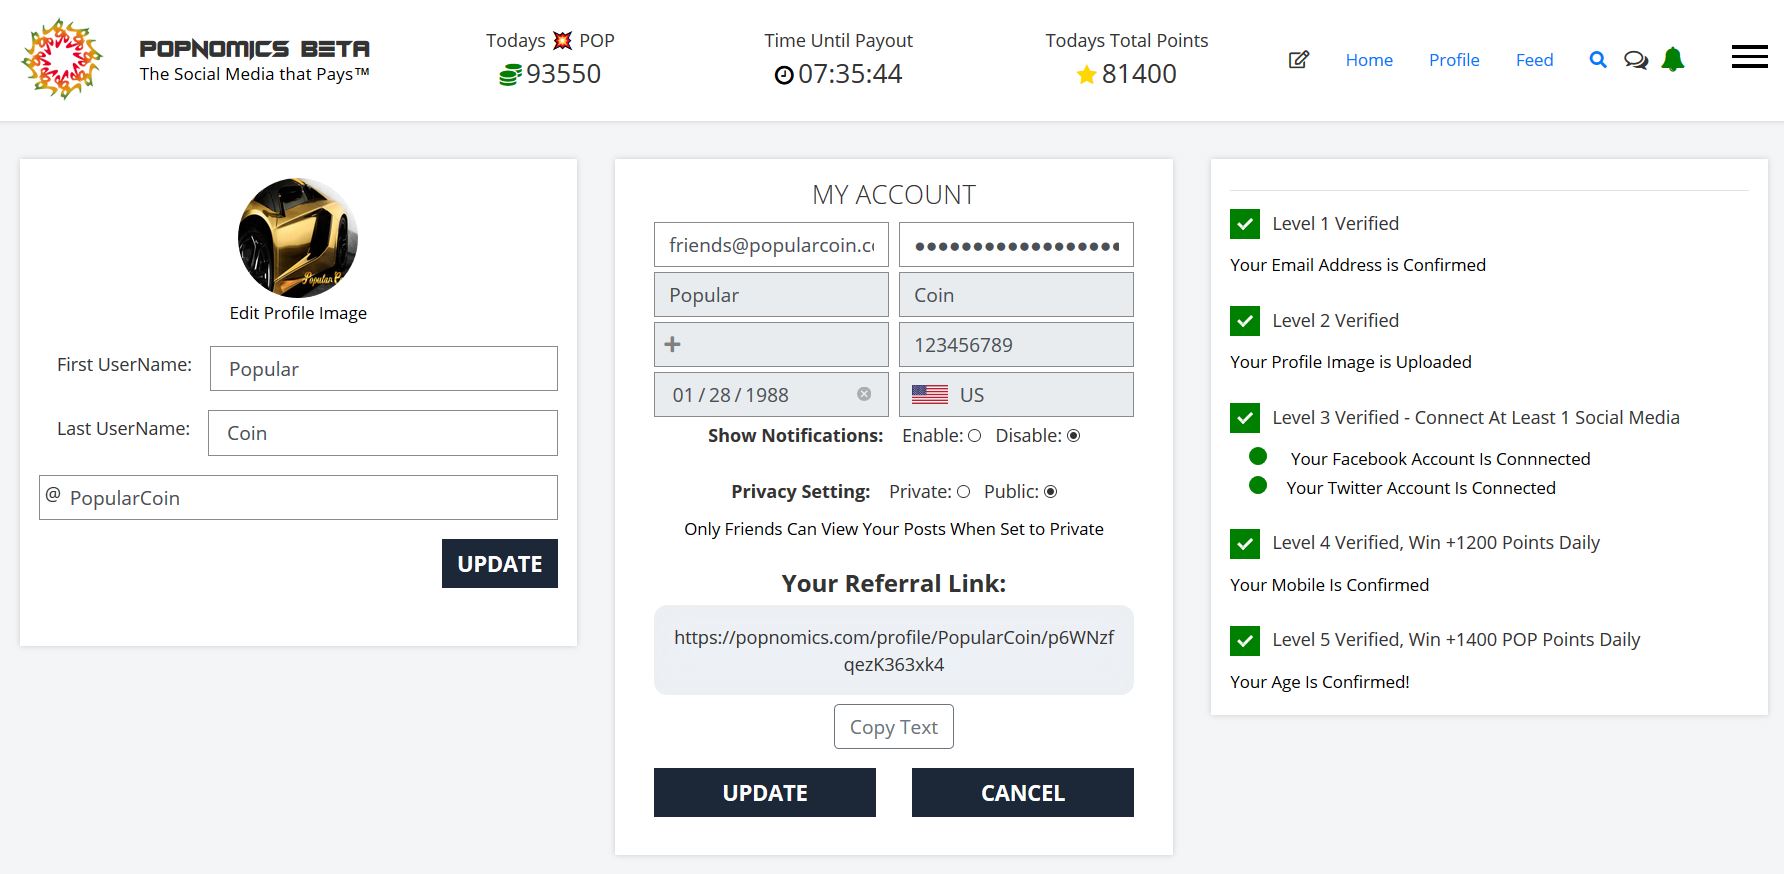Viewport: 1784px width, 874px height.
Task: Open the US country selector
Action: tap(1015, 395)
